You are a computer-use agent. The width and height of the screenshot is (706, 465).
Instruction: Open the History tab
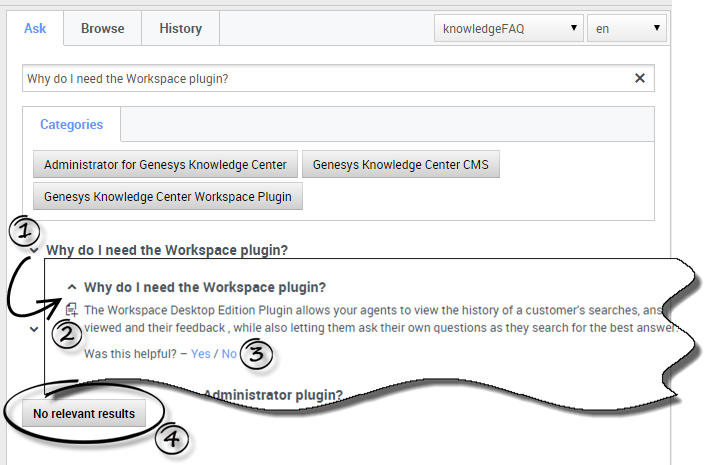180,28
